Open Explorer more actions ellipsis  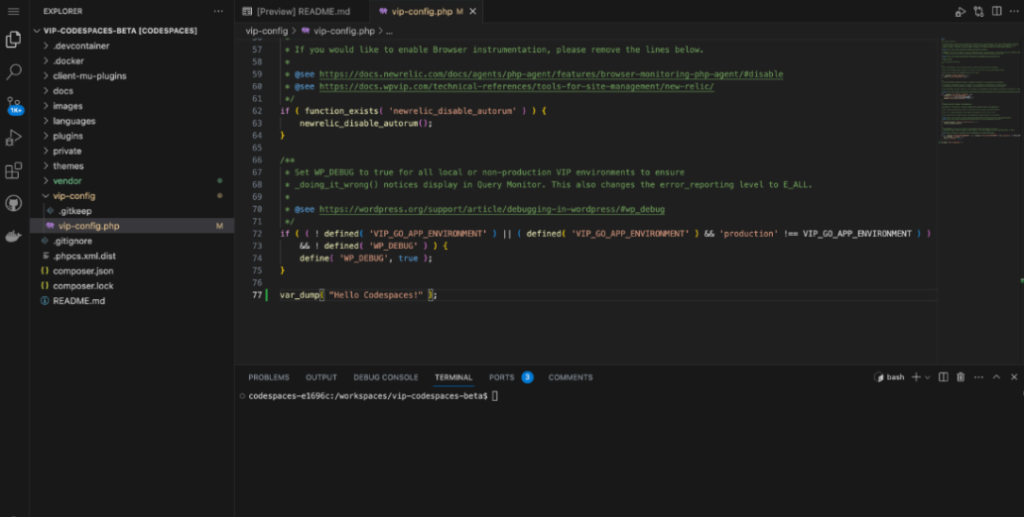pos(218,11)
